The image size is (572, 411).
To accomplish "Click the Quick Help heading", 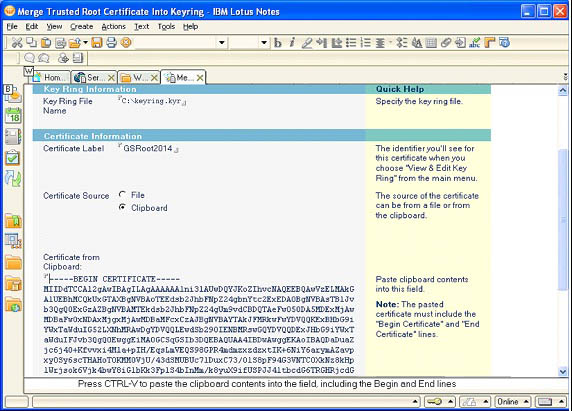I will click(400, 89).
